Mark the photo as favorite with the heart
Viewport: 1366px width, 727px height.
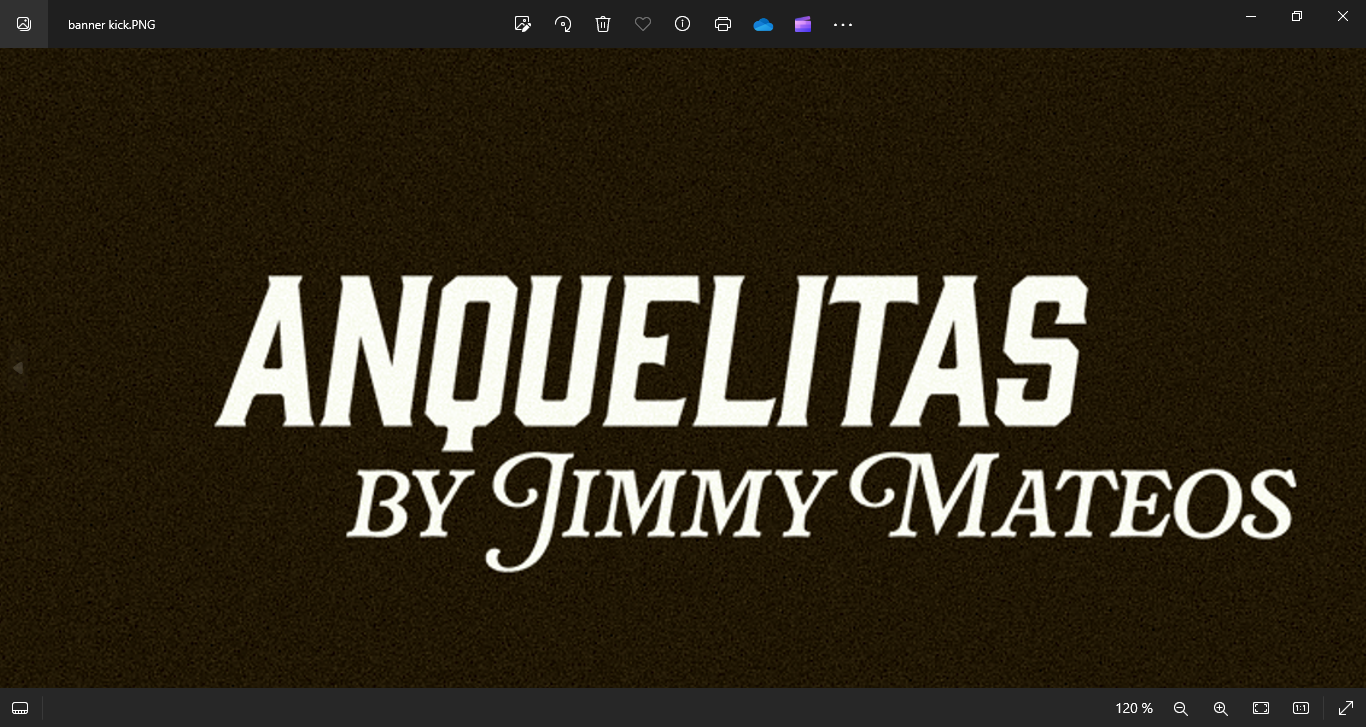click(643, 24)
